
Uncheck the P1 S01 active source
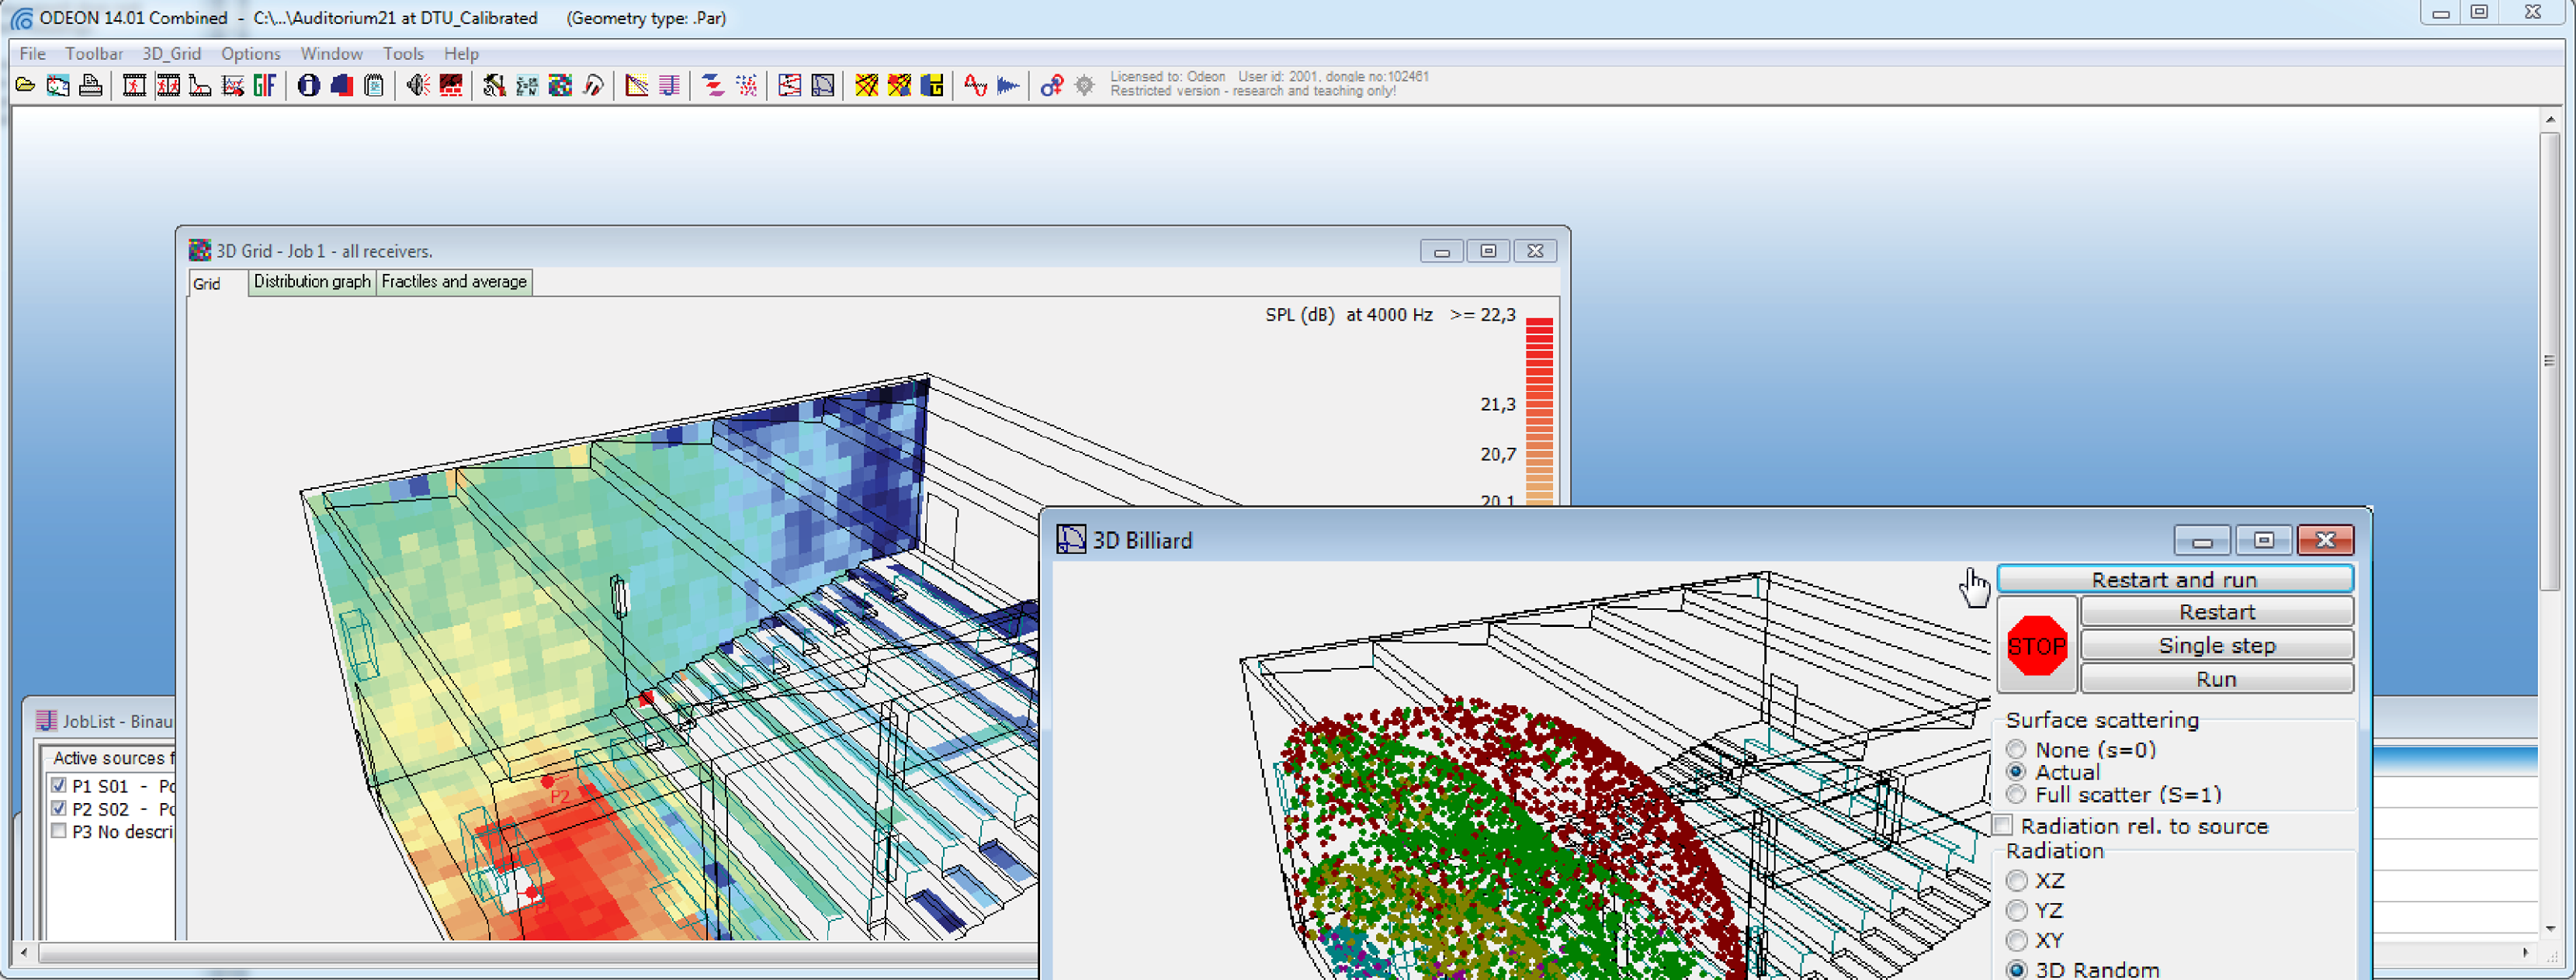click(59, 785)
